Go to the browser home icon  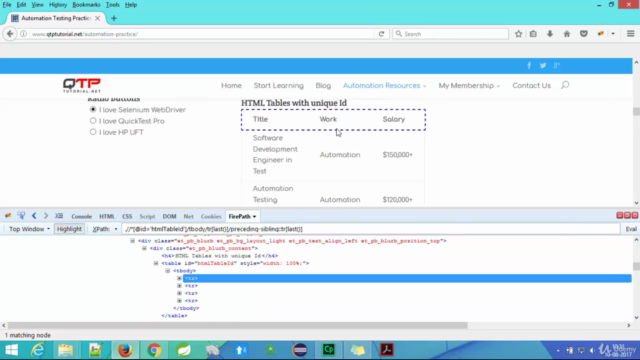tap(567, 34)
